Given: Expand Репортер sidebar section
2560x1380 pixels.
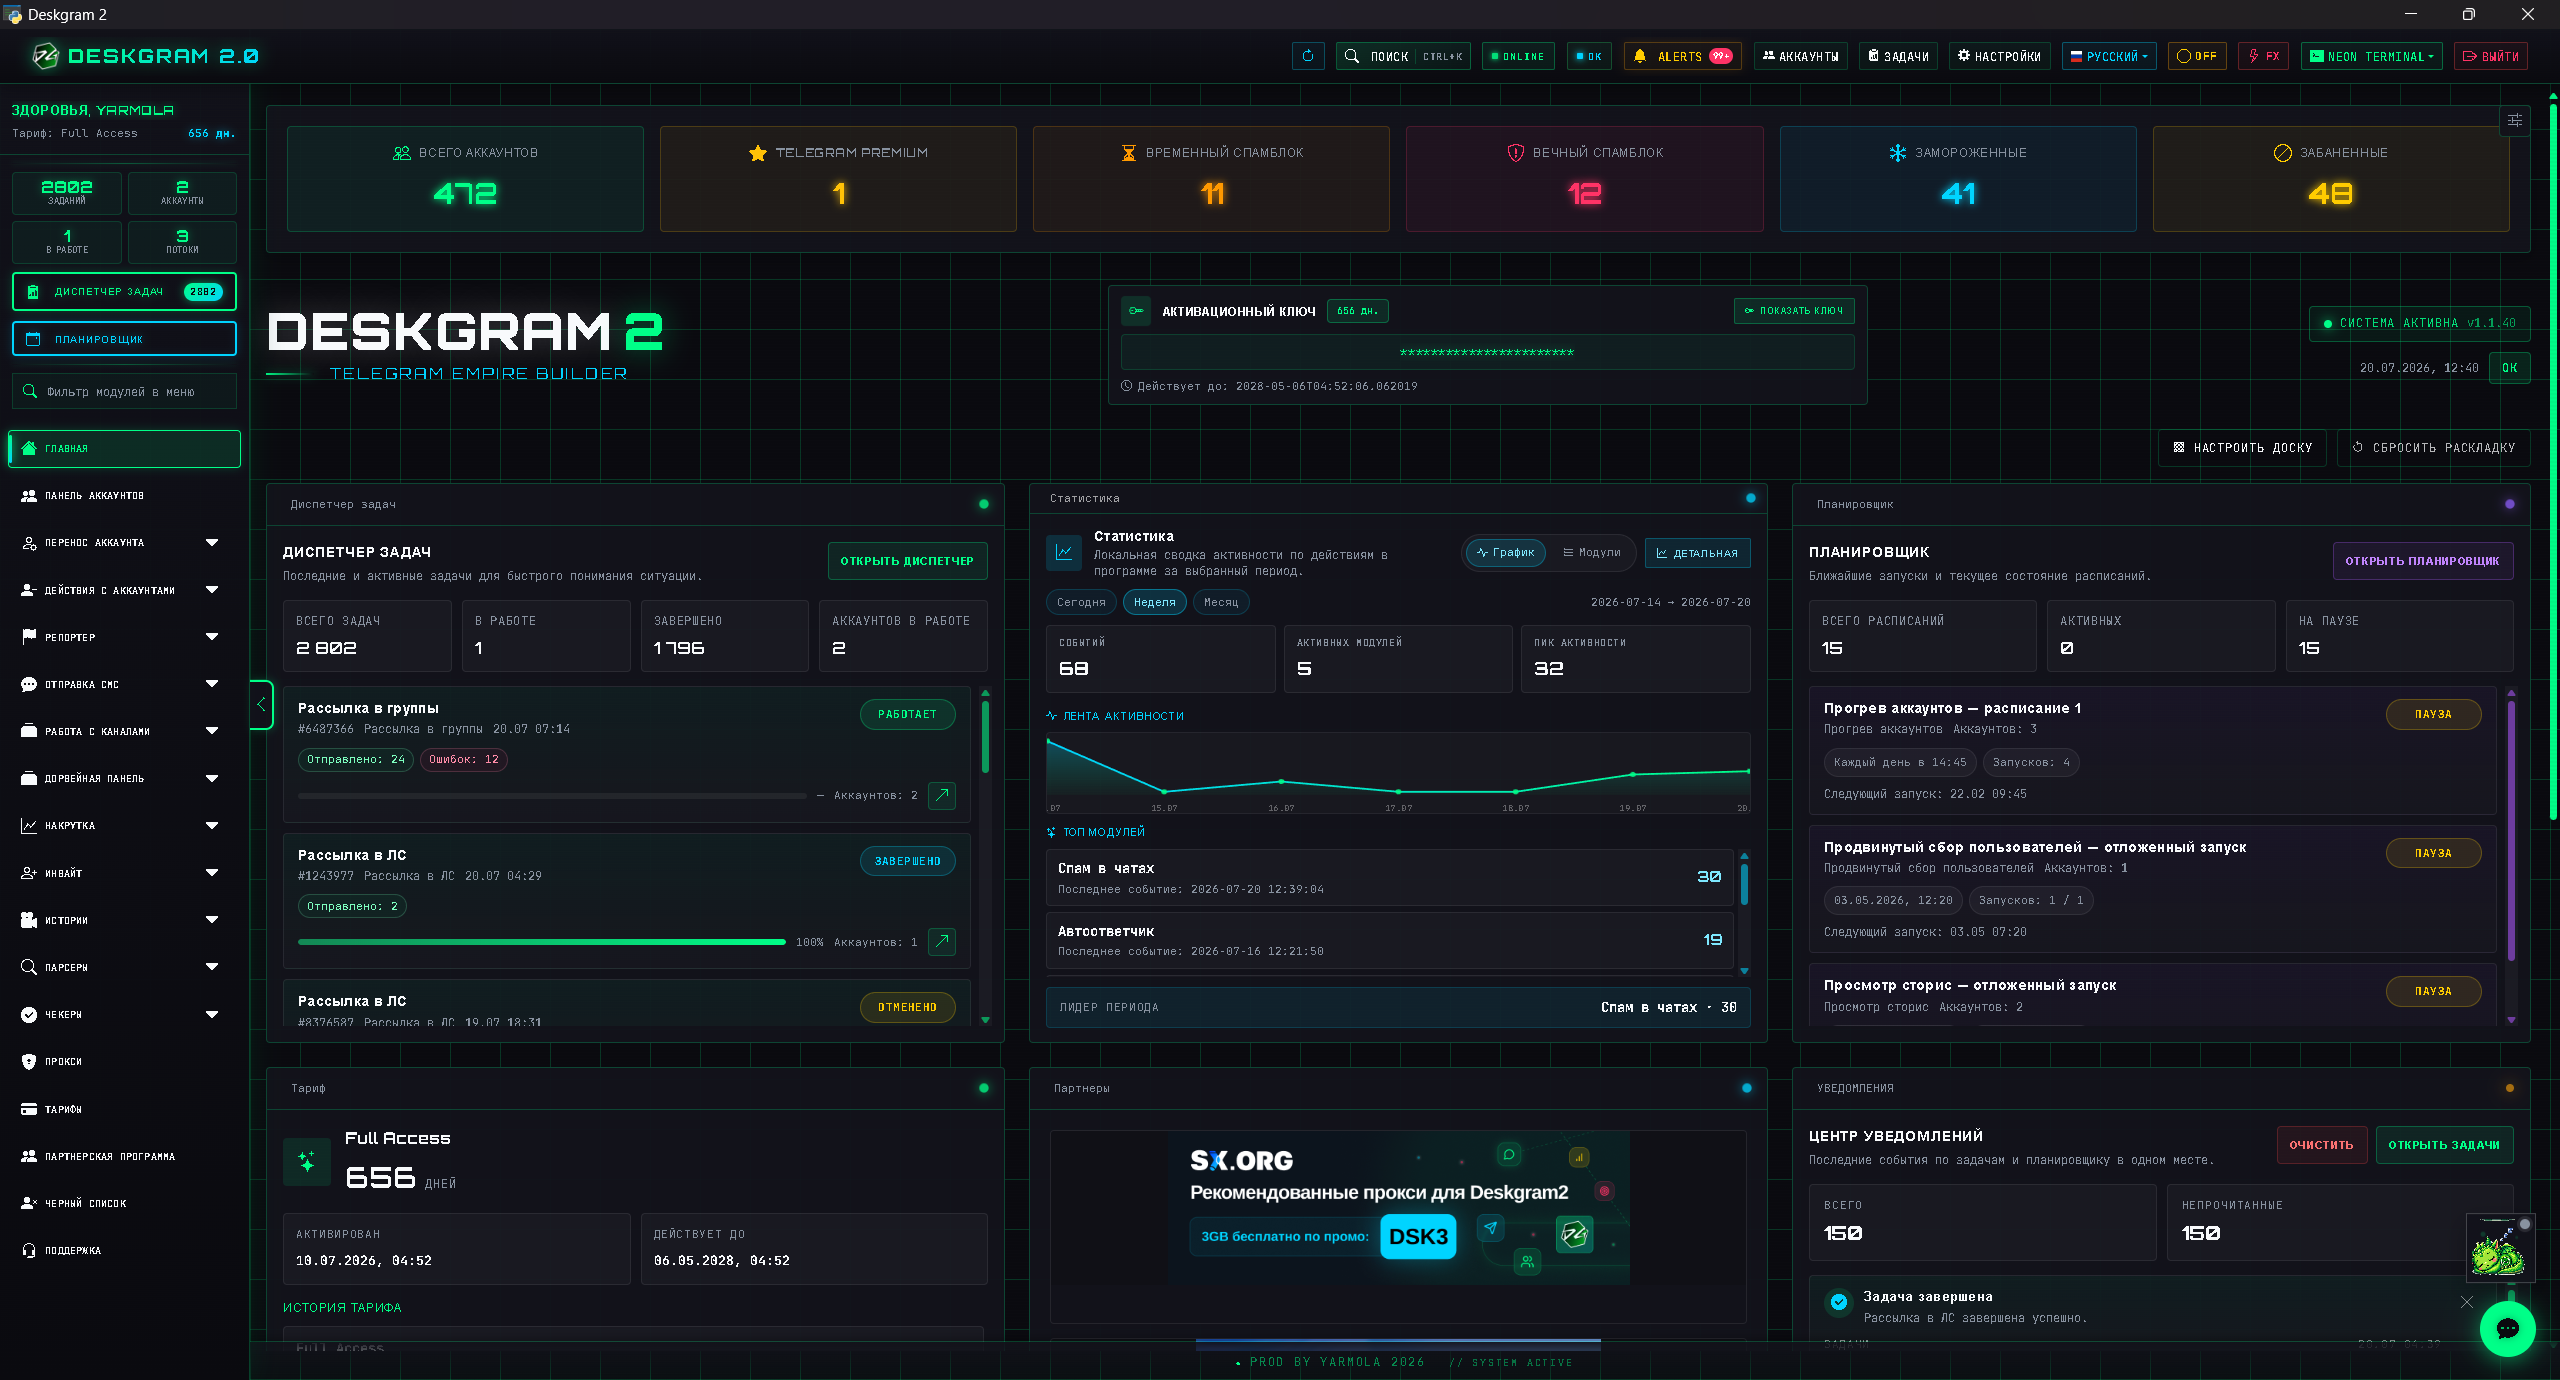Looking at the screenshot, I should coord(124,637).
